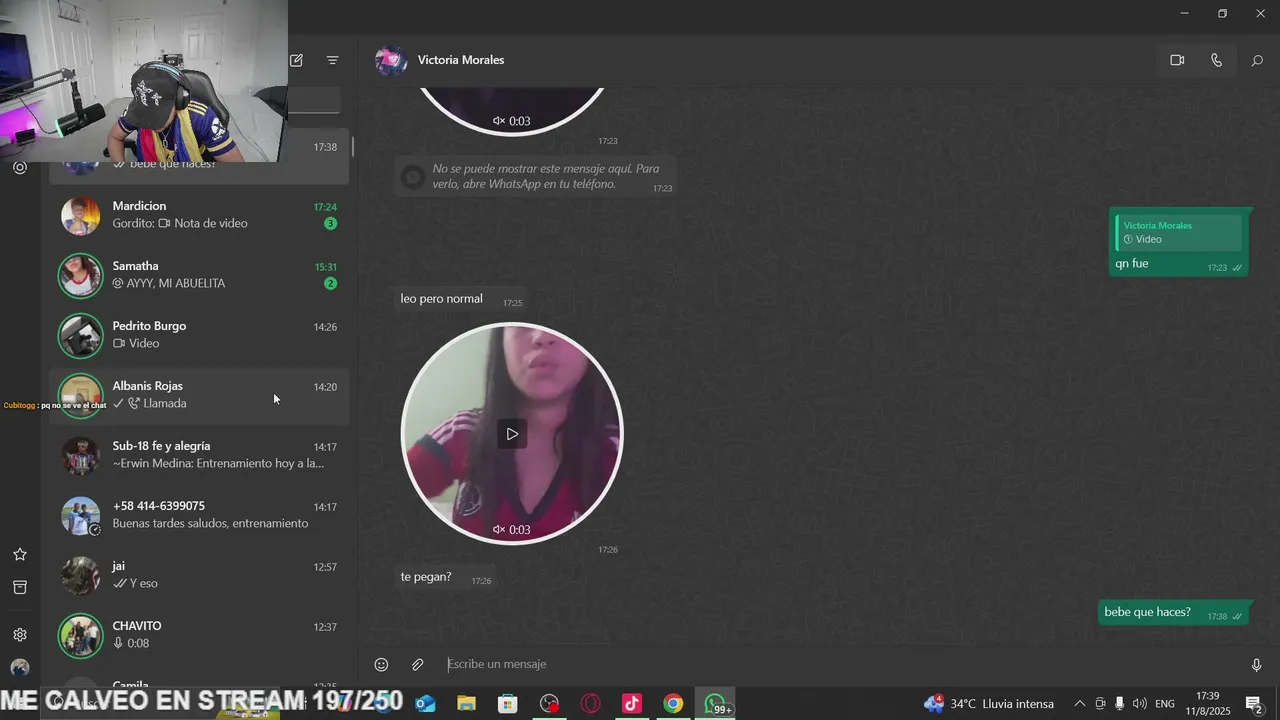Open own profile picture in the sidebar

[19, 667]
